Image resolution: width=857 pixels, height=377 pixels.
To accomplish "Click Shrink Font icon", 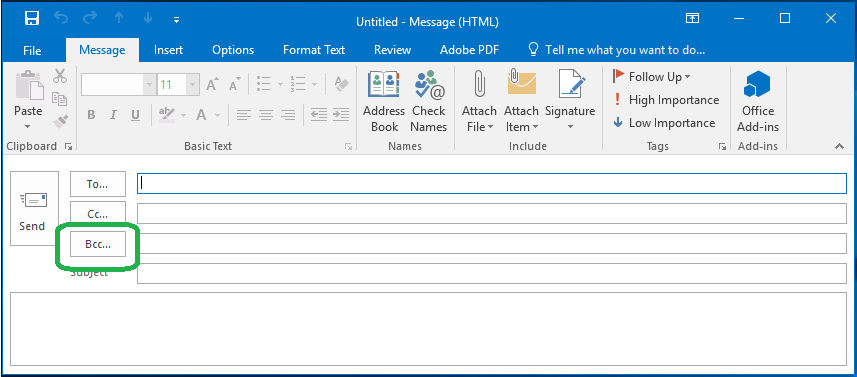I will [x=234, y=85].
